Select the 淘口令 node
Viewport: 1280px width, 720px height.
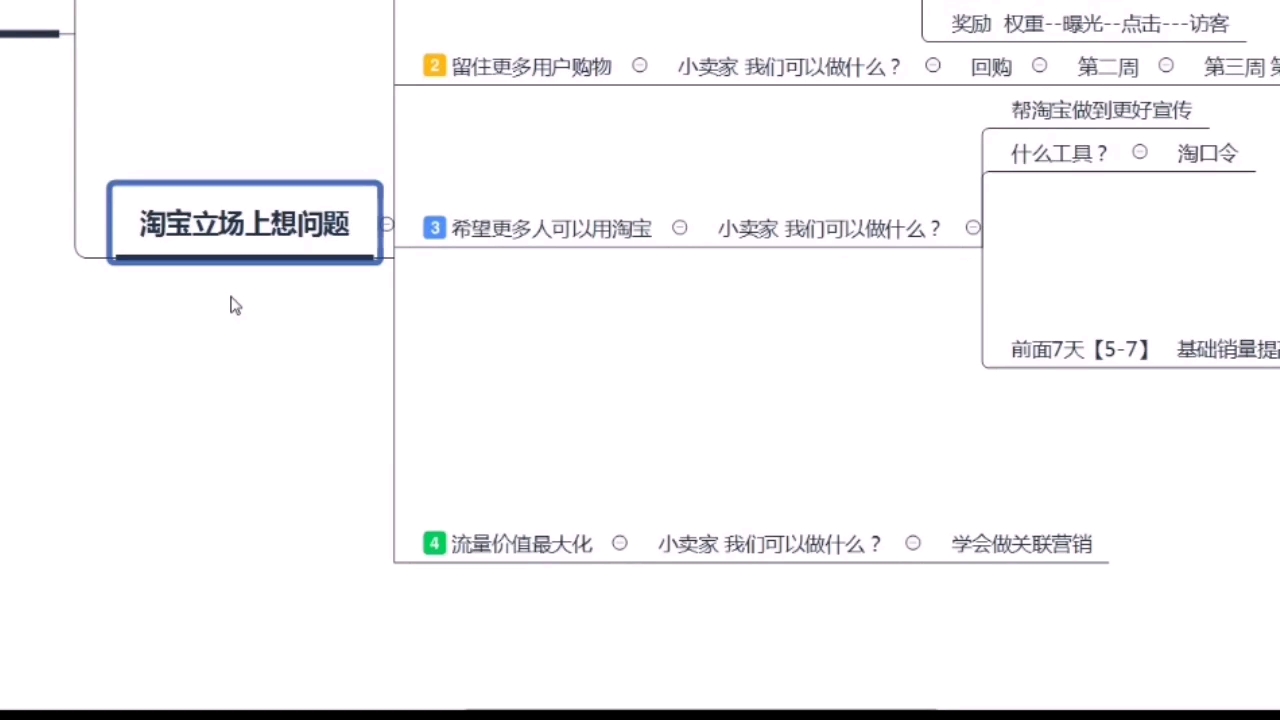[1207, 153]
